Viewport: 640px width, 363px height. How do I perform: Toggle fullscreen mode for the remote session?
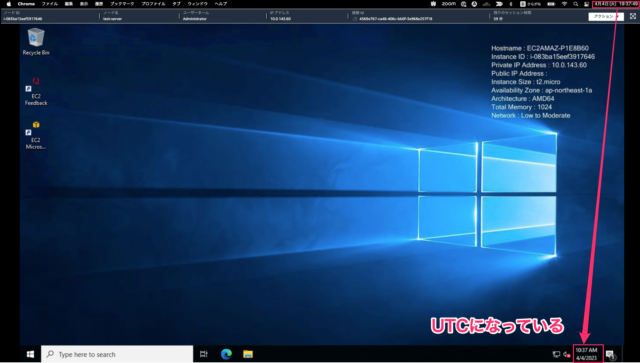(633, 16)
